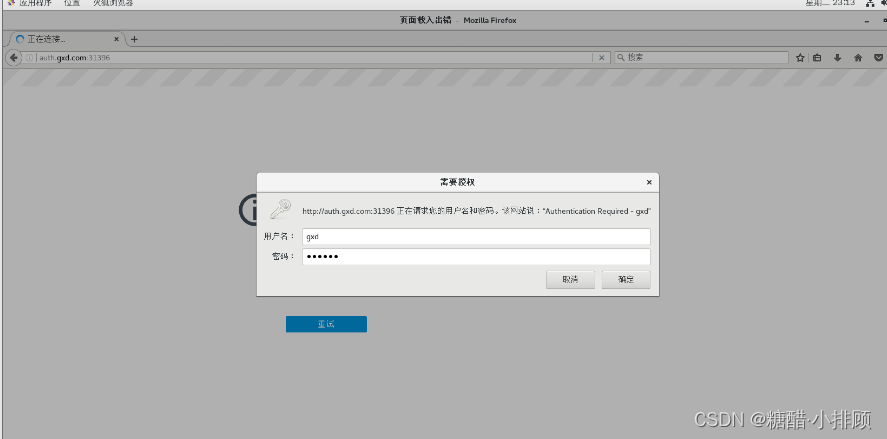Image resolution: width=887 pixels, height=439 pixels.
Task: Go to Firefox home page icon
Action: tap(858, 58)
